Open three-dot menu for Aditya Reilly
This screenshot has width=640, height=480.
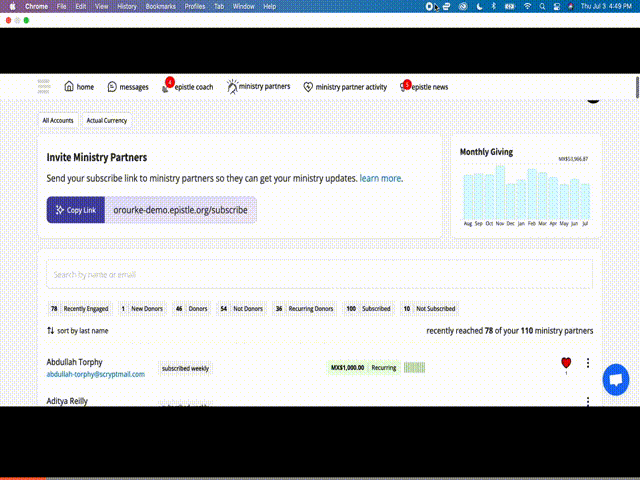click(588, 402)
